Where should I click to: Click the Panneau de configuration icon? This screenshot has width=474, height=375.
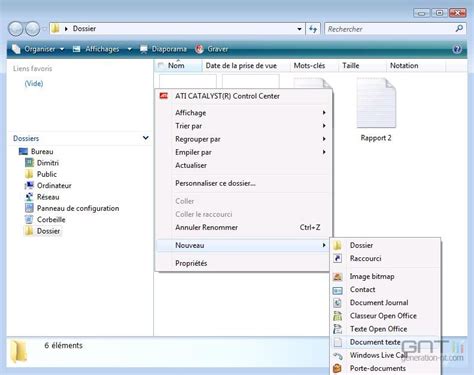[x=29, y=208]
